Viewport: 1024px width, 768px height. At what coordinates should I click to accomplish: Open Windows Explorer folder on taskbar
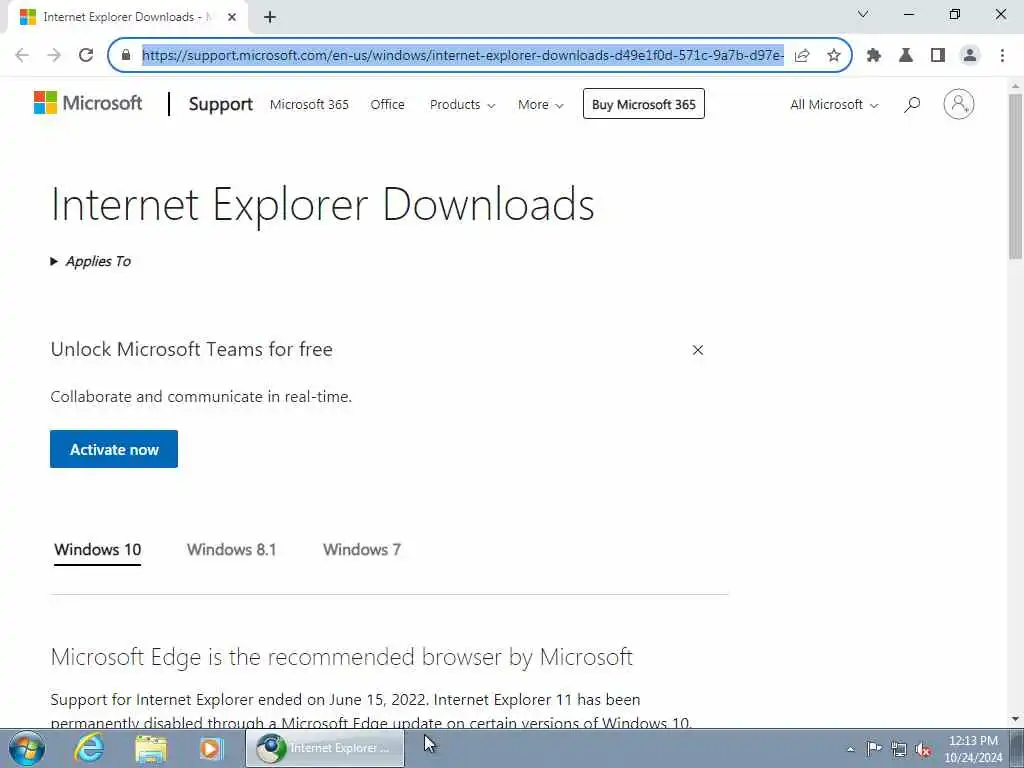tap(151, 748)
